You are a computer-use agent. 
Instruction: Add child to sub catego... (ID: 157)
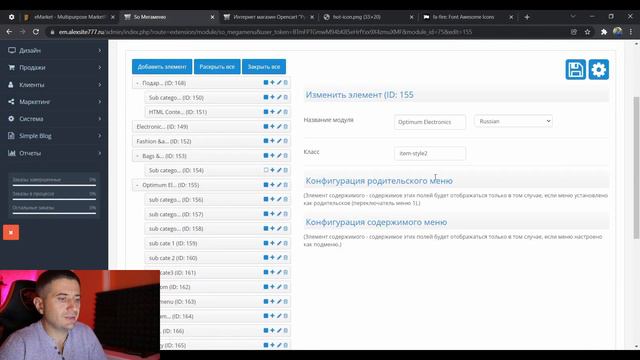coord(272,214)
